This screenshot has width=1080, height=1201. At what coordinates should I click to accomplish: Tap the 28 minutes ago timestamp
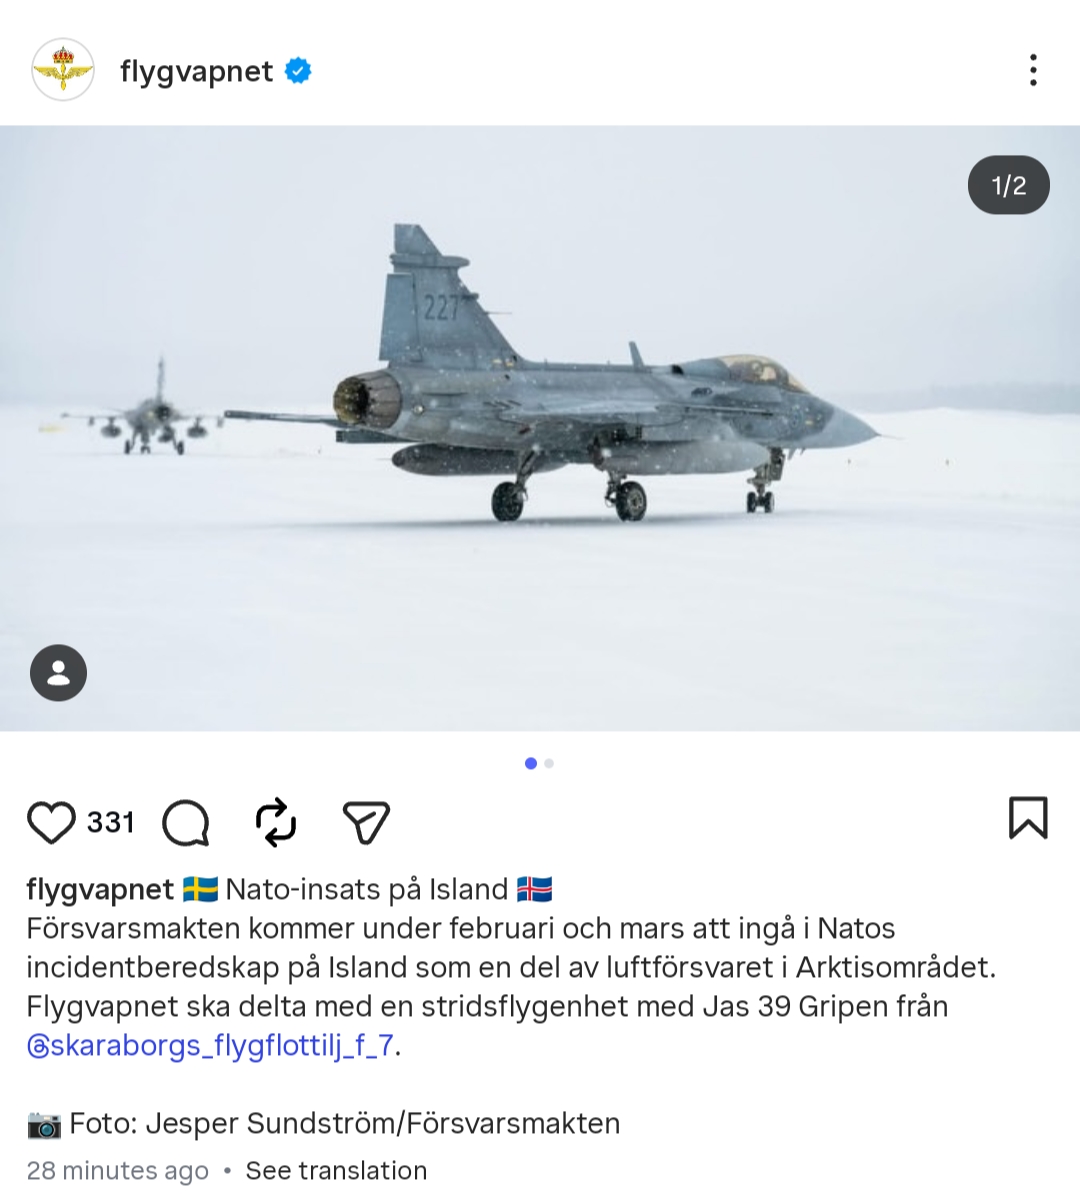[x=117, y=1170]
